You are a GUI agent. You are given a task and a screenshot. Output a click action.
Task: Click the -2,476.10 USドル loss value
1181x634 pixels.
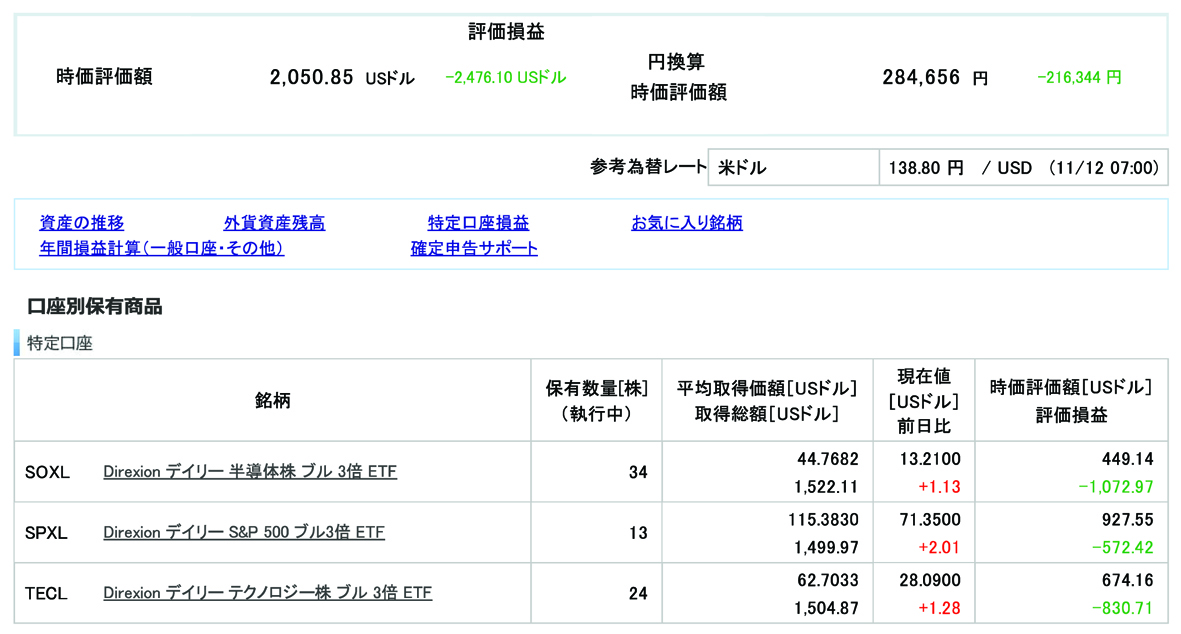pos(505,78)
